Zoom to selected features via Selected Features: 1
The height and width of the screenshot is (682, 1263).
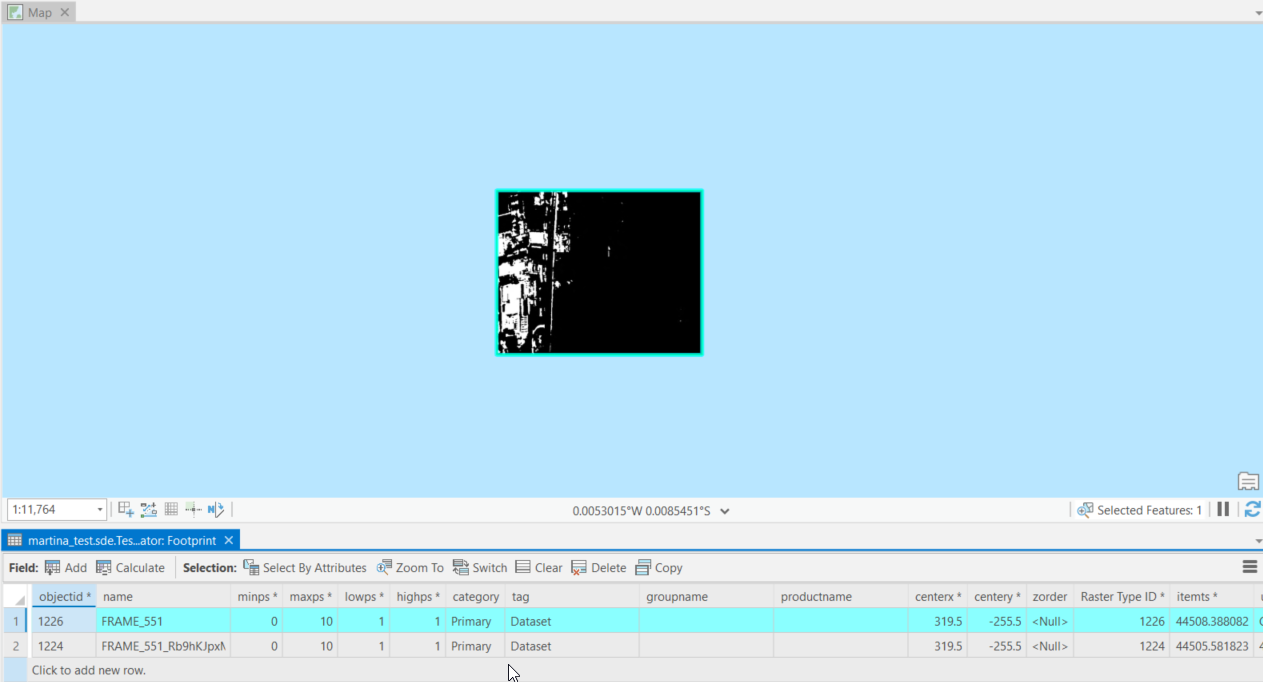pyautogui.click(x=1140, y=510)
